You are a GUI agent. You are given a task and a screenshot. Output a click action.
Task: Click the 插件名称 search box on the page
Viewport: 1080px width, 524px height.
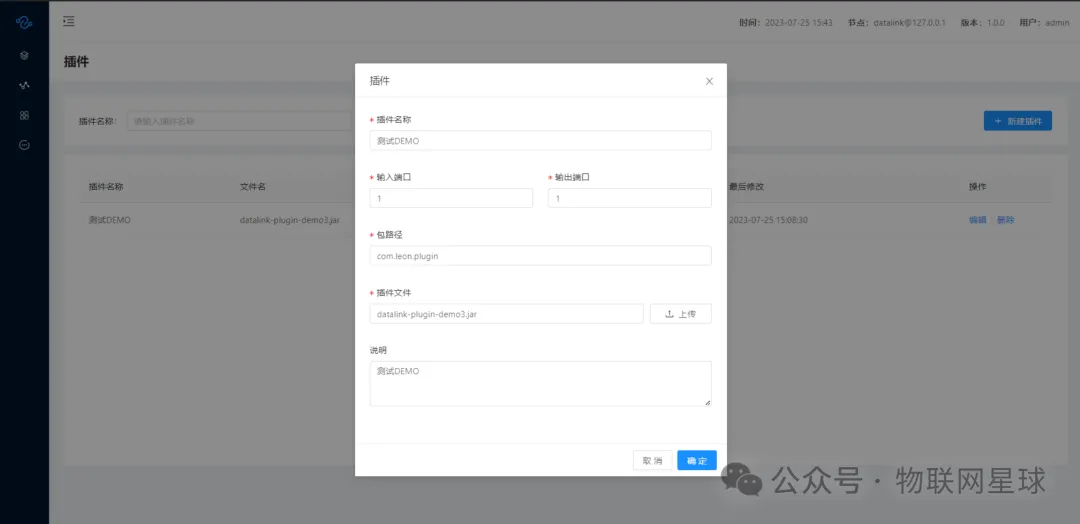pos(240,121)
